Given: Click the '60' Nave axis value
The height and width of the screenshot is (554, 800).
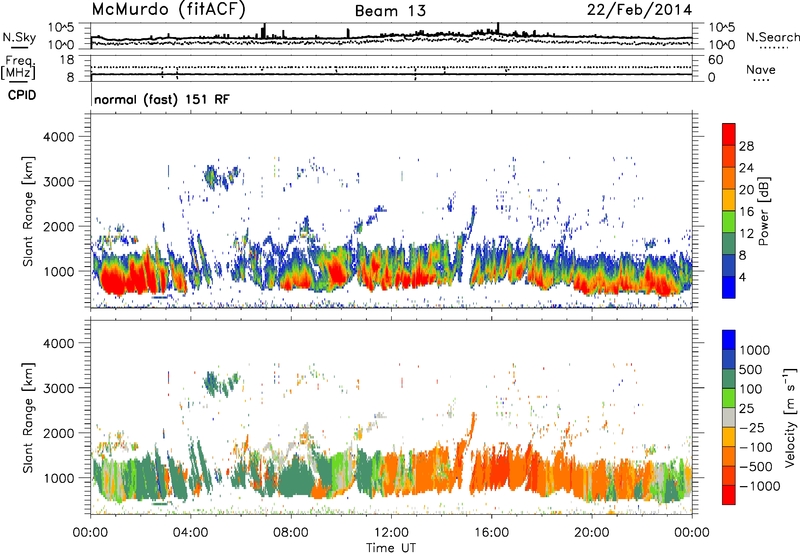Looking at the screenshot, I should [716, 60].
